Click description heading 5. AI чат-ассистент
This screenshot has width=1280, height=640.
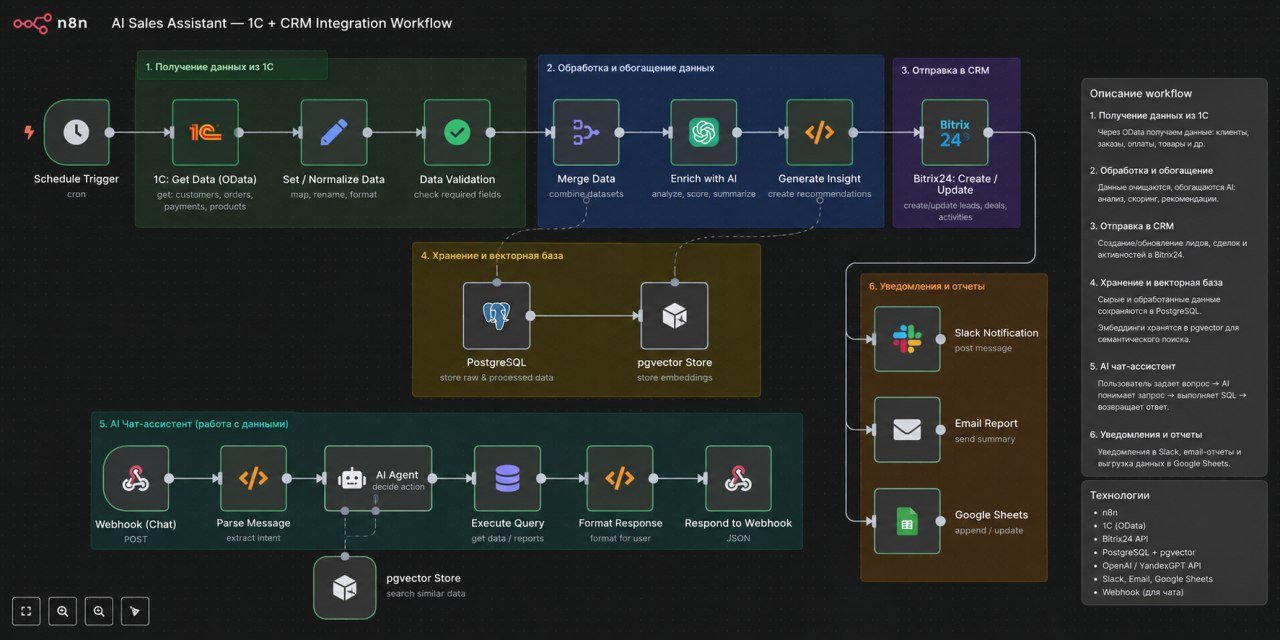[x=1132, y=366]
